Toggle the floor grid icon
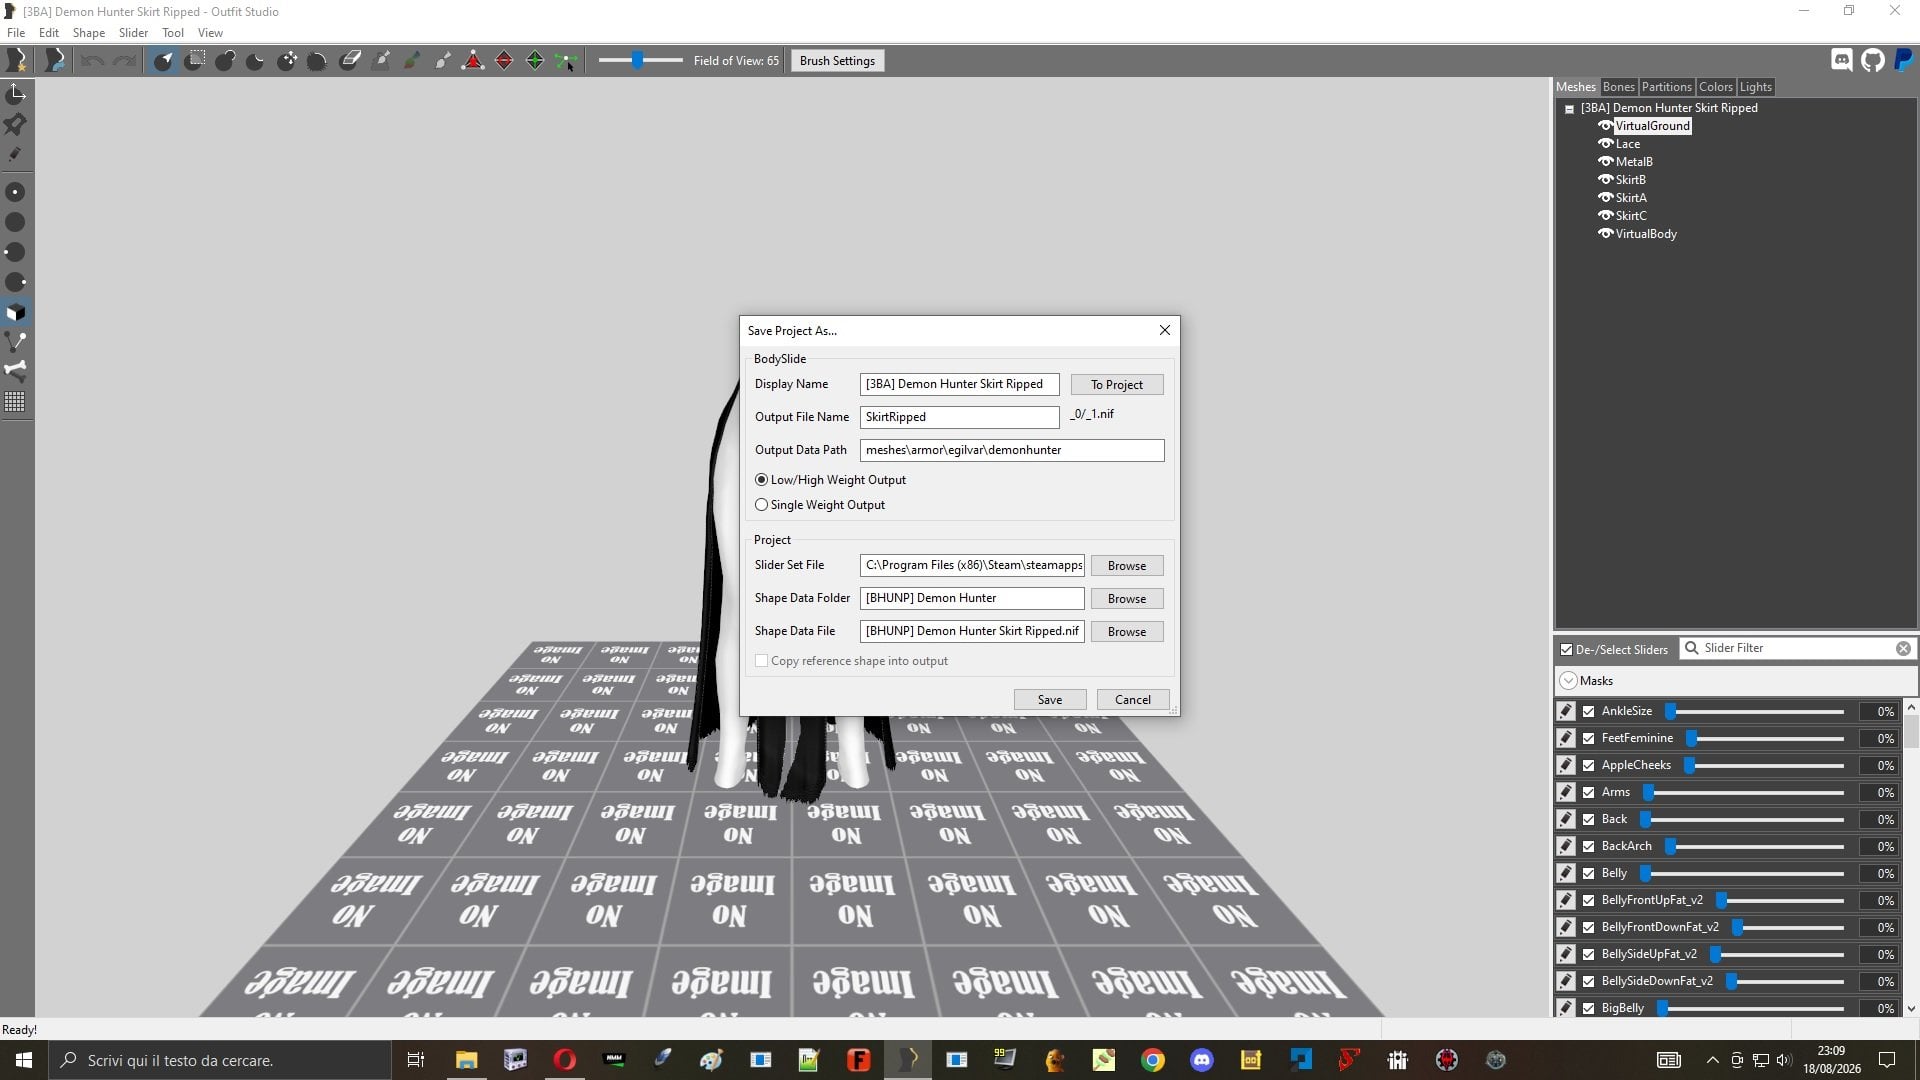Viewport: 1920px width, 1080px height. [x=15, y=402]
